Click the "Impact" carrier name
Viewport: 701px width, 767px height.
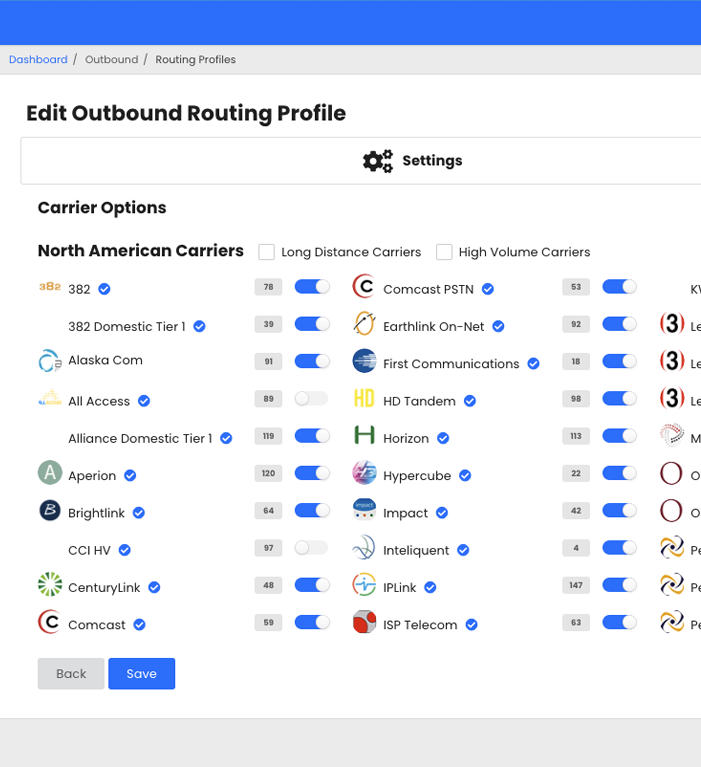tap(406, 513)
